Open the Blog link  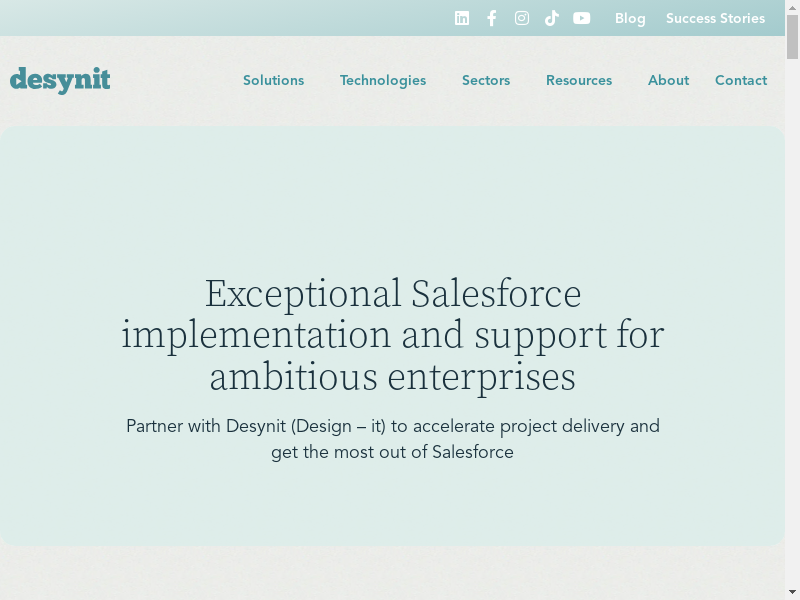630,18
